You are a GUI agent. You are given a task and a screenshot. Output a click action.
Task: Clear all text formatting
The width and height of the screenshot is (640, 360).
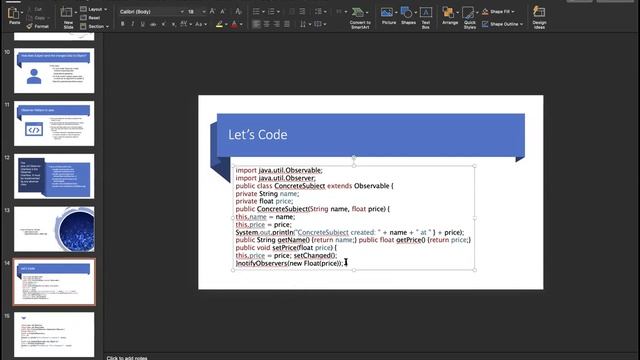pos(238,11)
